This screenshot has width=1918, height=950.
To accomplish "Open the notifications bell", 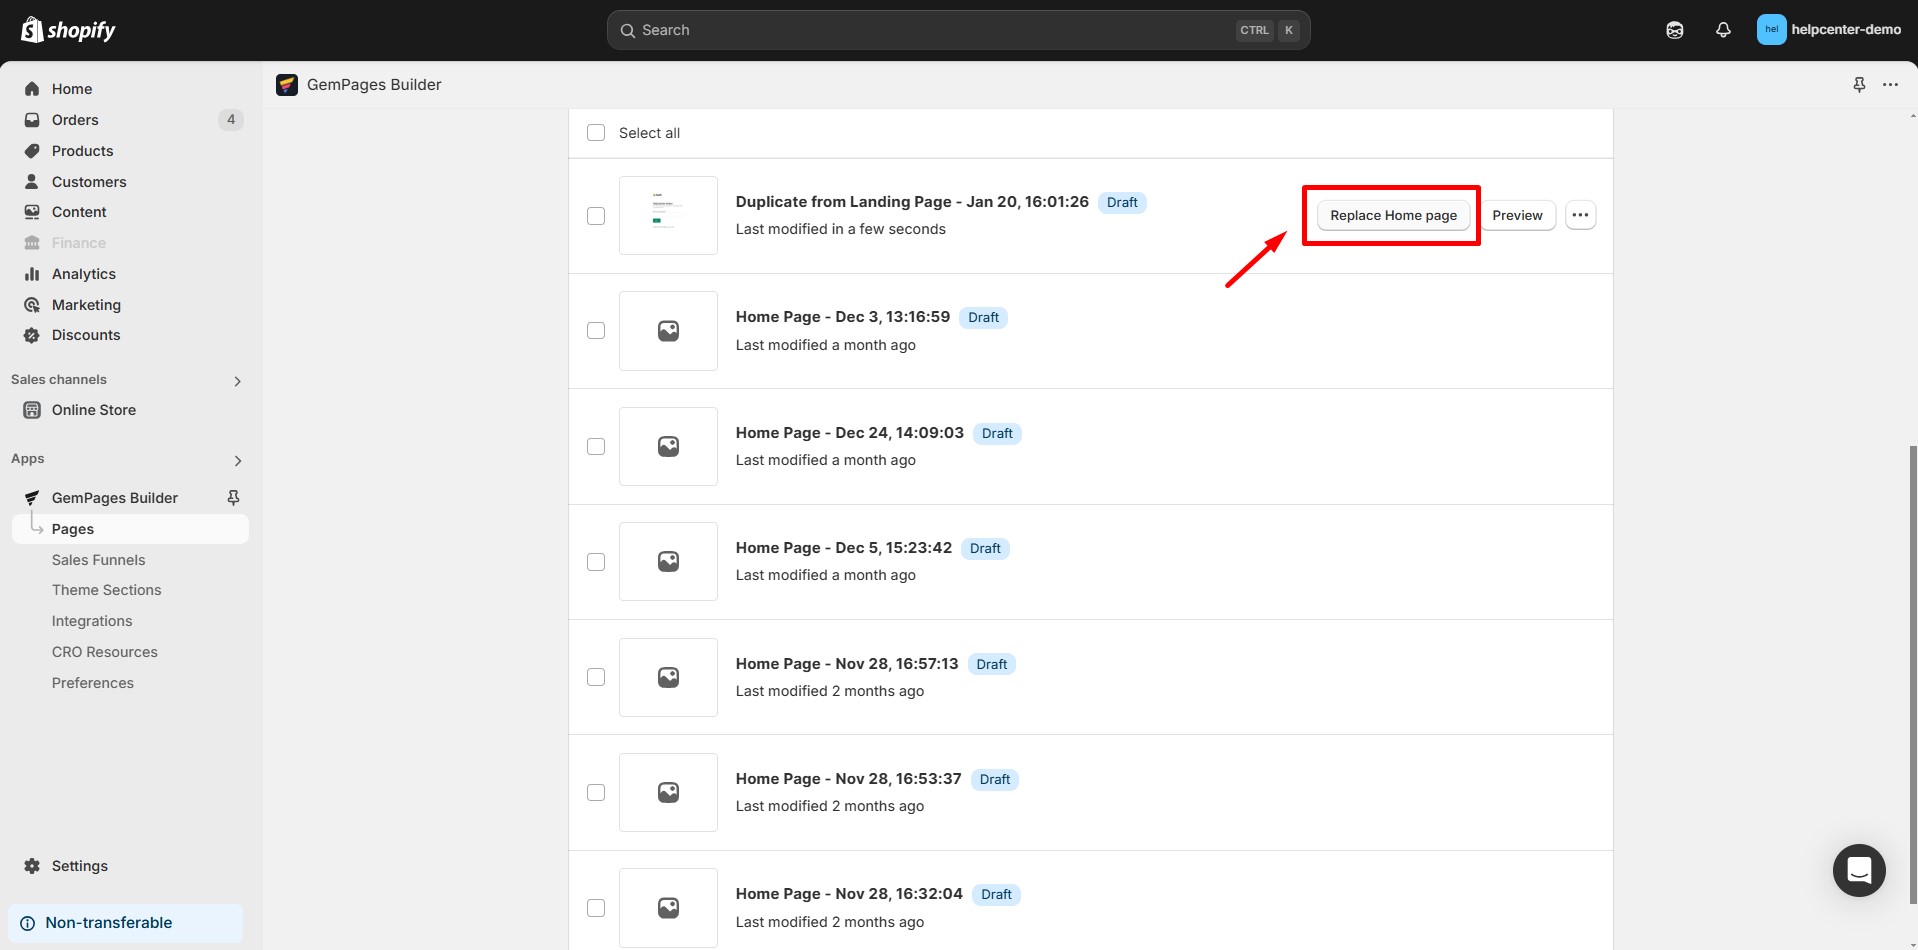I will [x=1723, y=30].
